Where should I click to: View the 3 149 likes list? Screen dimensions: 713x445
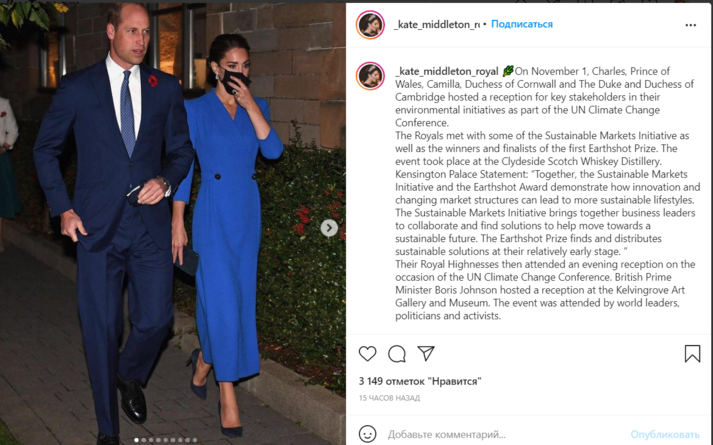click(420, 381)
